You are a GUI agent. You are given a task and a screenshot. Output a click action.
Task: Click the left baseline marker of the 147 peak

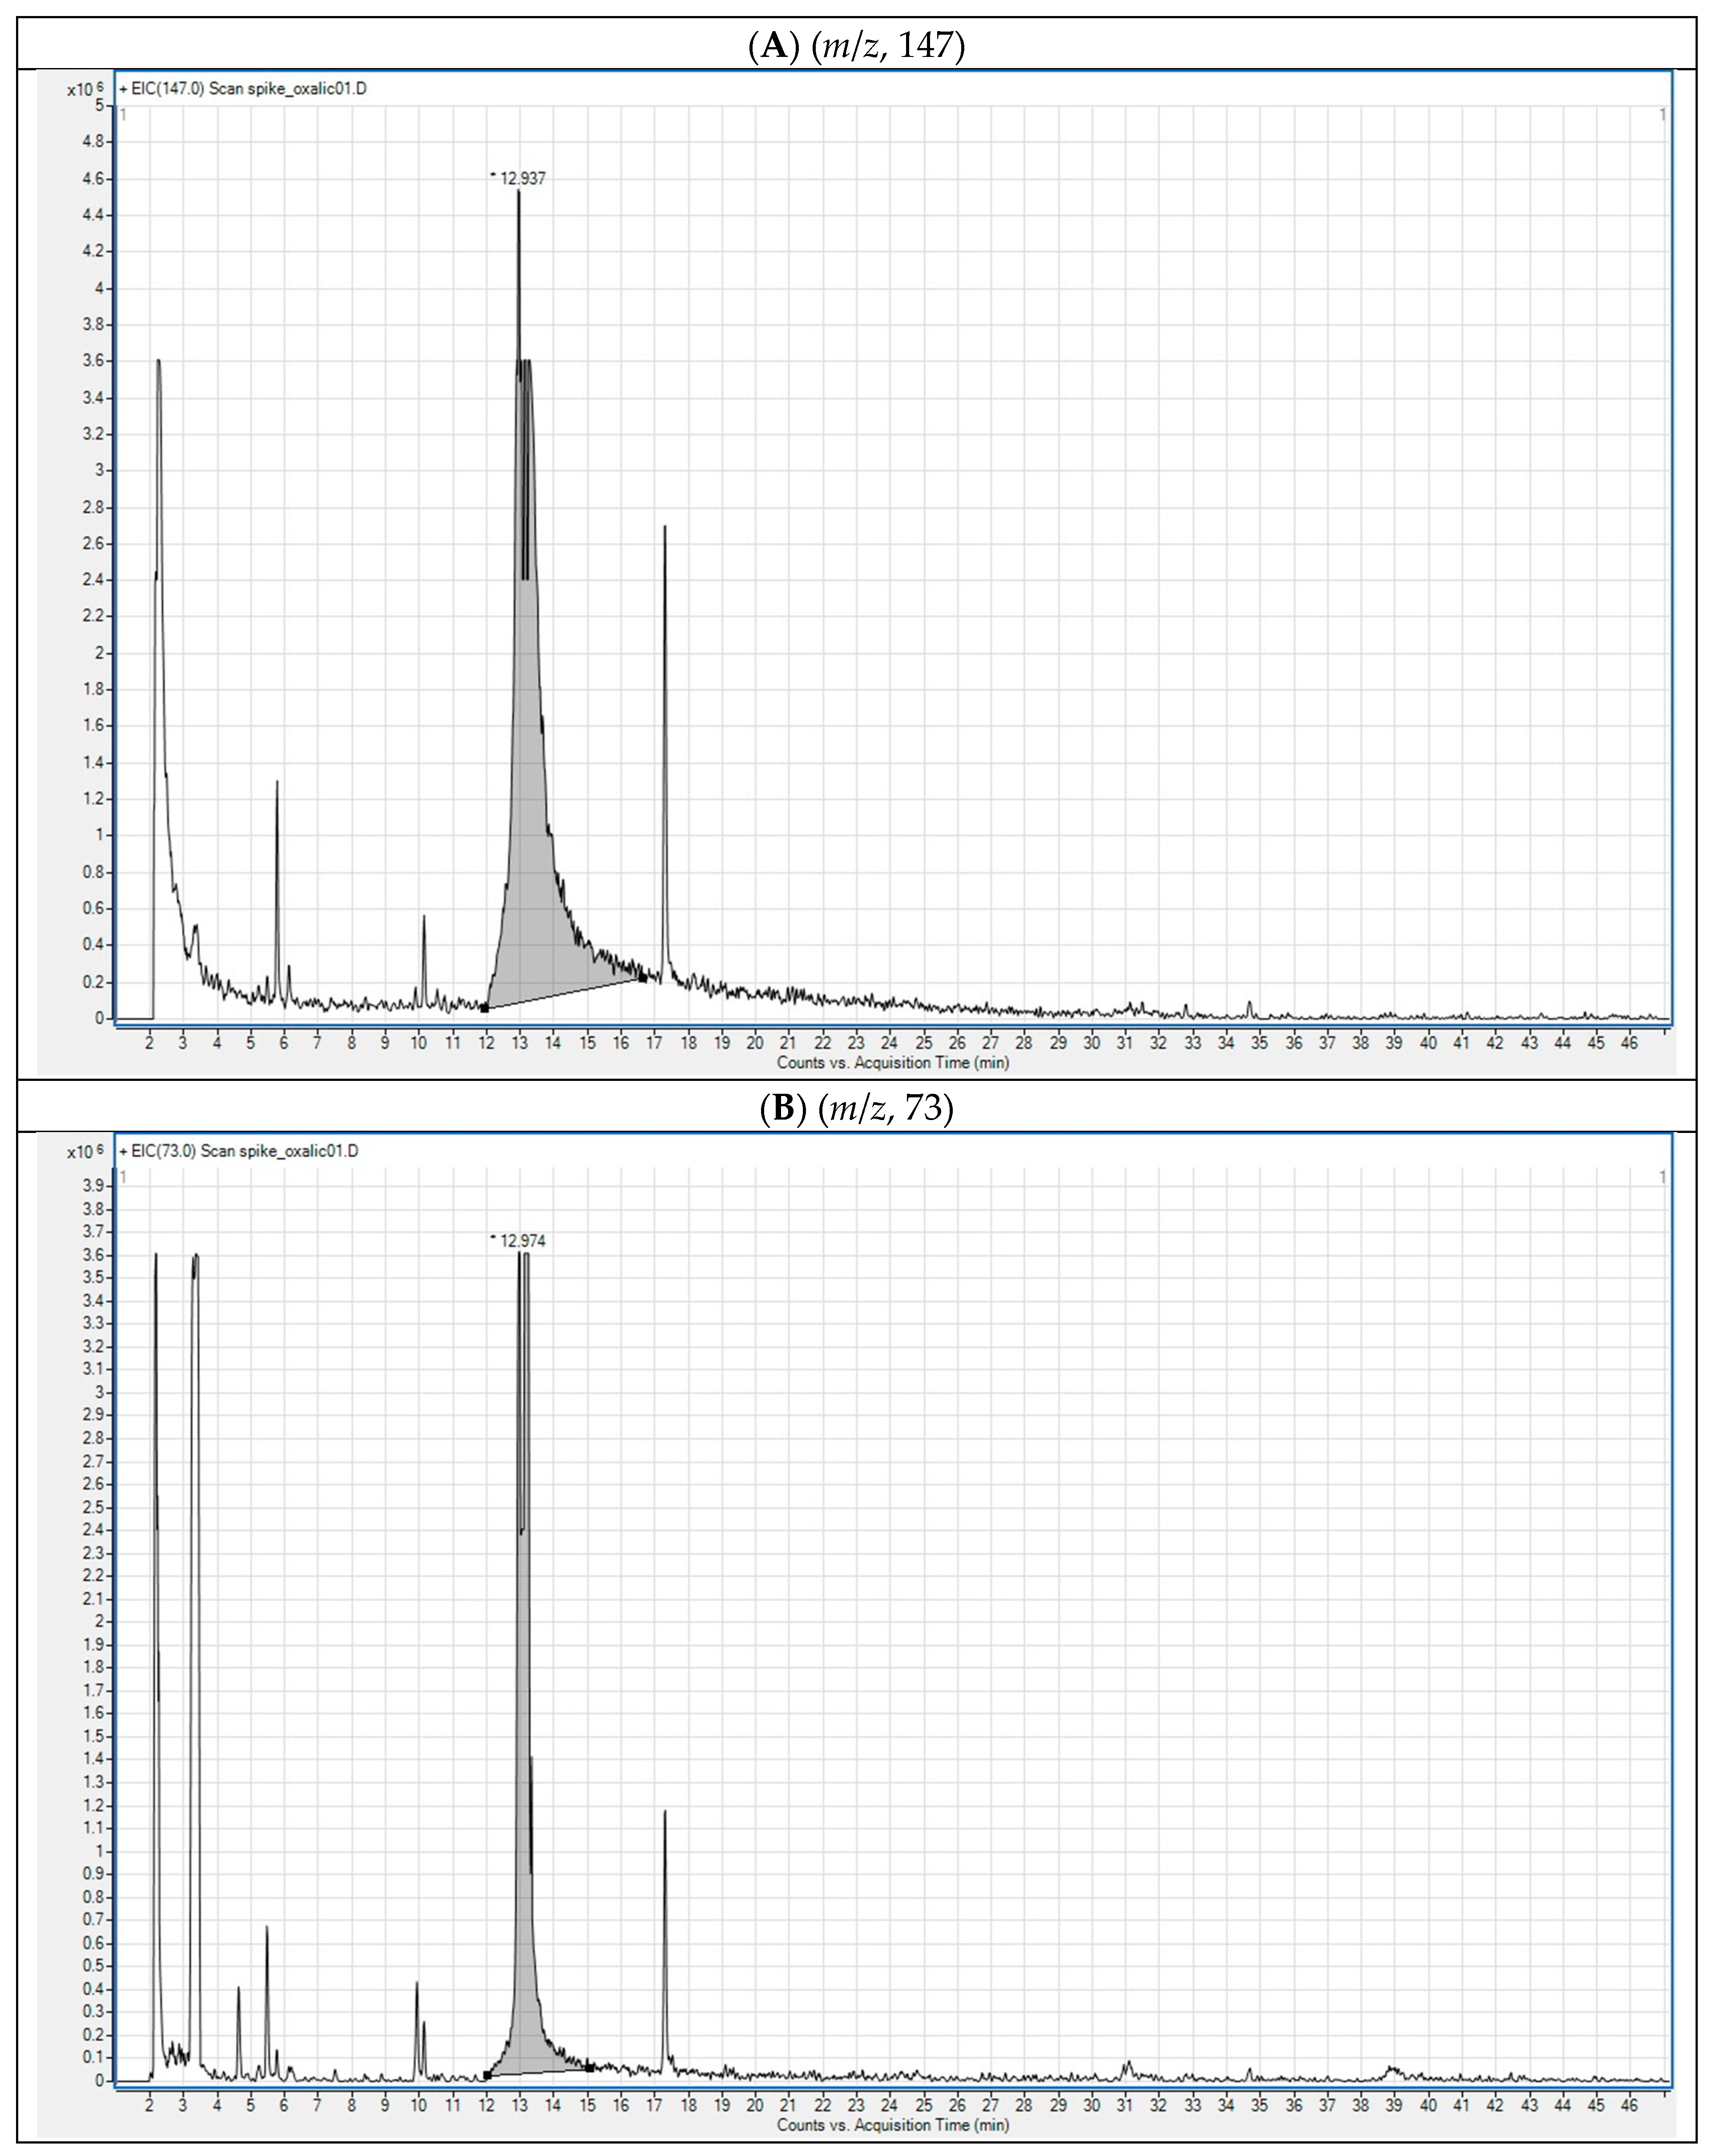485,1007
